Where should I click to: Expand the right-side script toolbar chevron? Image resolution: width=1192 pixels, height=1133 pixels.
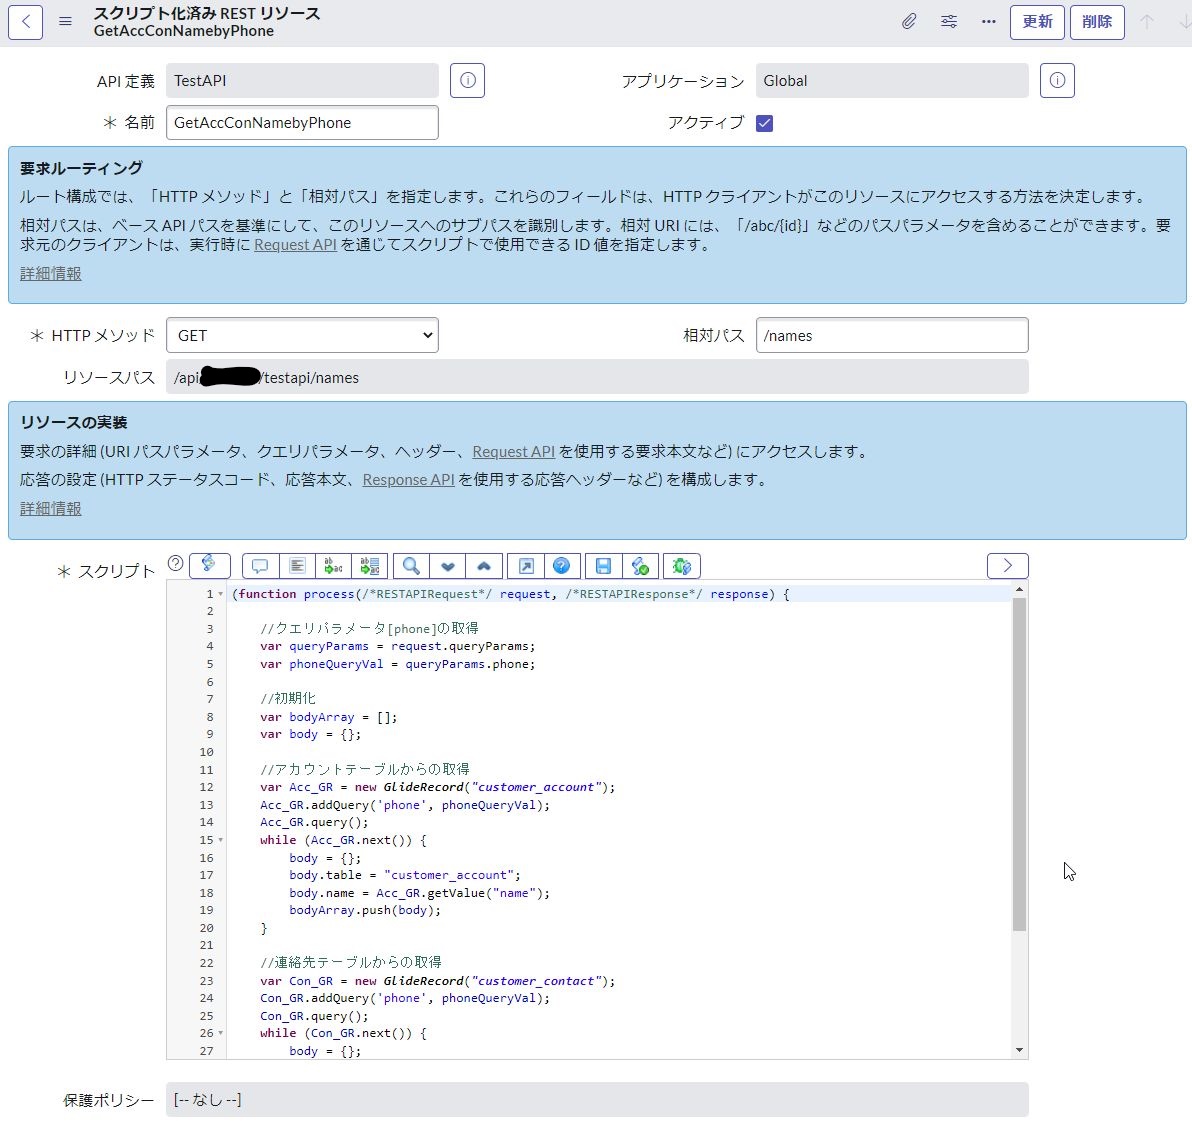coord(1007,565)
